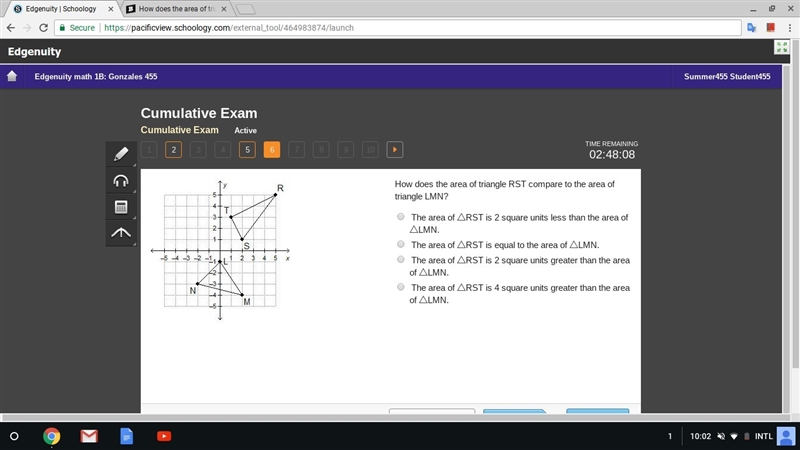The width and height of the screenshot is (800, 450).
Task: Click the notification count 1
Action: click(670, 436)
